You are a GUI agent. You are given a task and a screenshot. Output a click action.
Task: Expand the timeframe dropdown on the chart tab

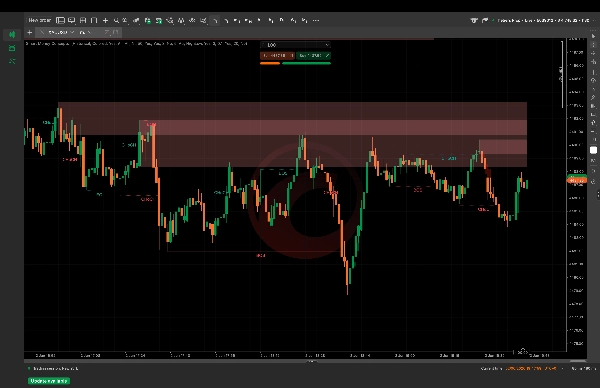89,33
